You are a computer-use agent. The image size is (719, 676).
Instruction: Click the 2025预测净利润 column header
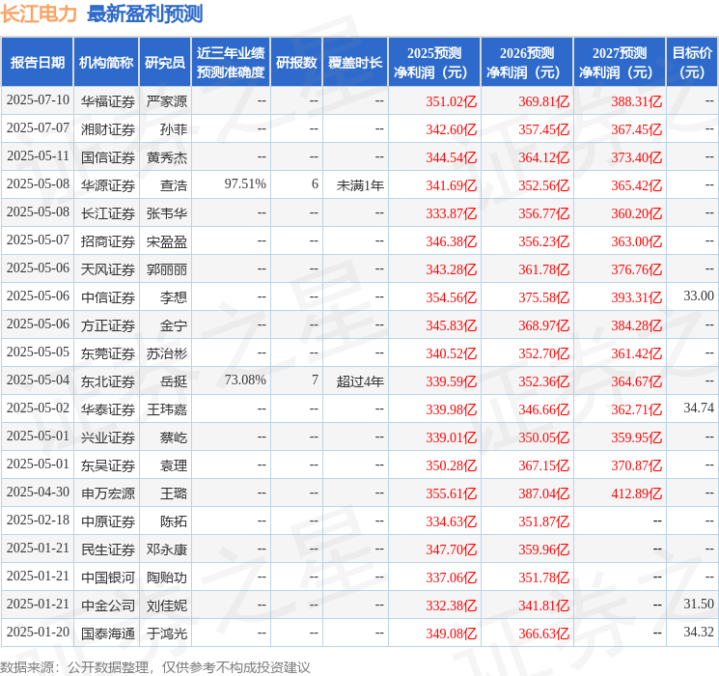pyautogui.click(x=434, y=62)
